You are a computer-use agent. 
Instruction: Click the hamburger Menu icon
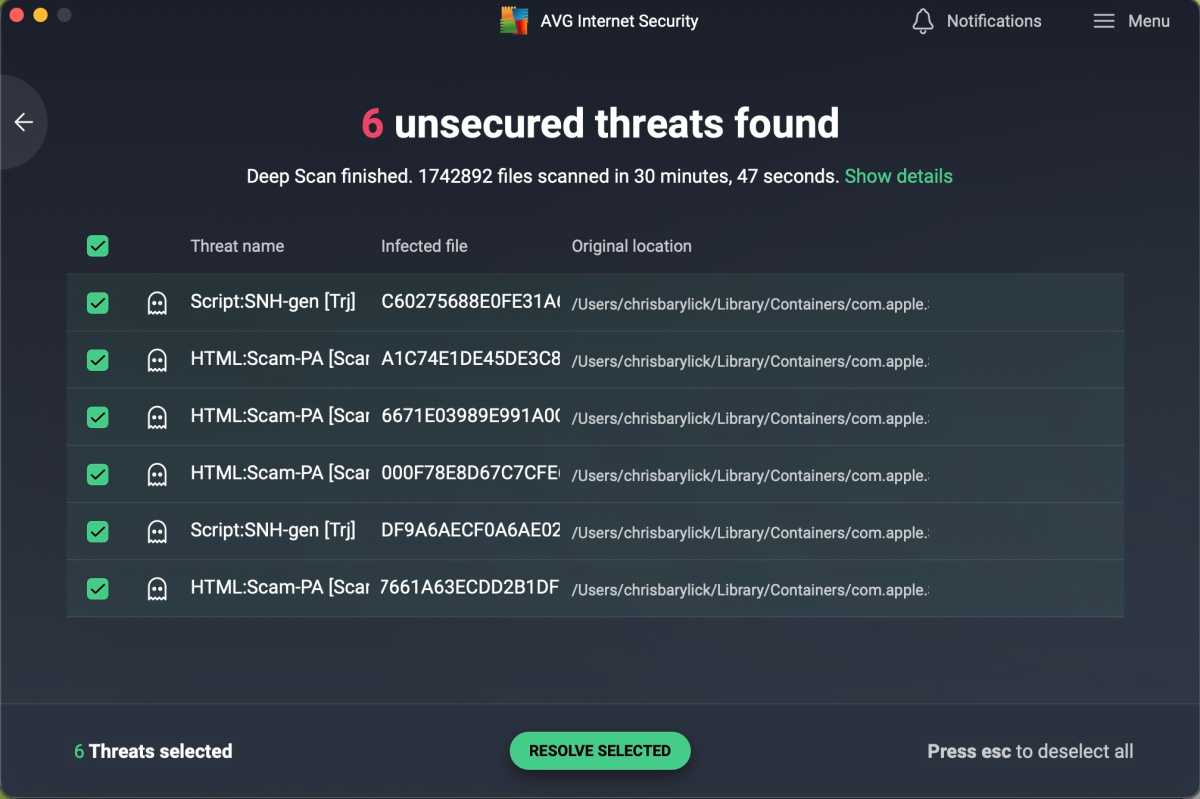1104,20
